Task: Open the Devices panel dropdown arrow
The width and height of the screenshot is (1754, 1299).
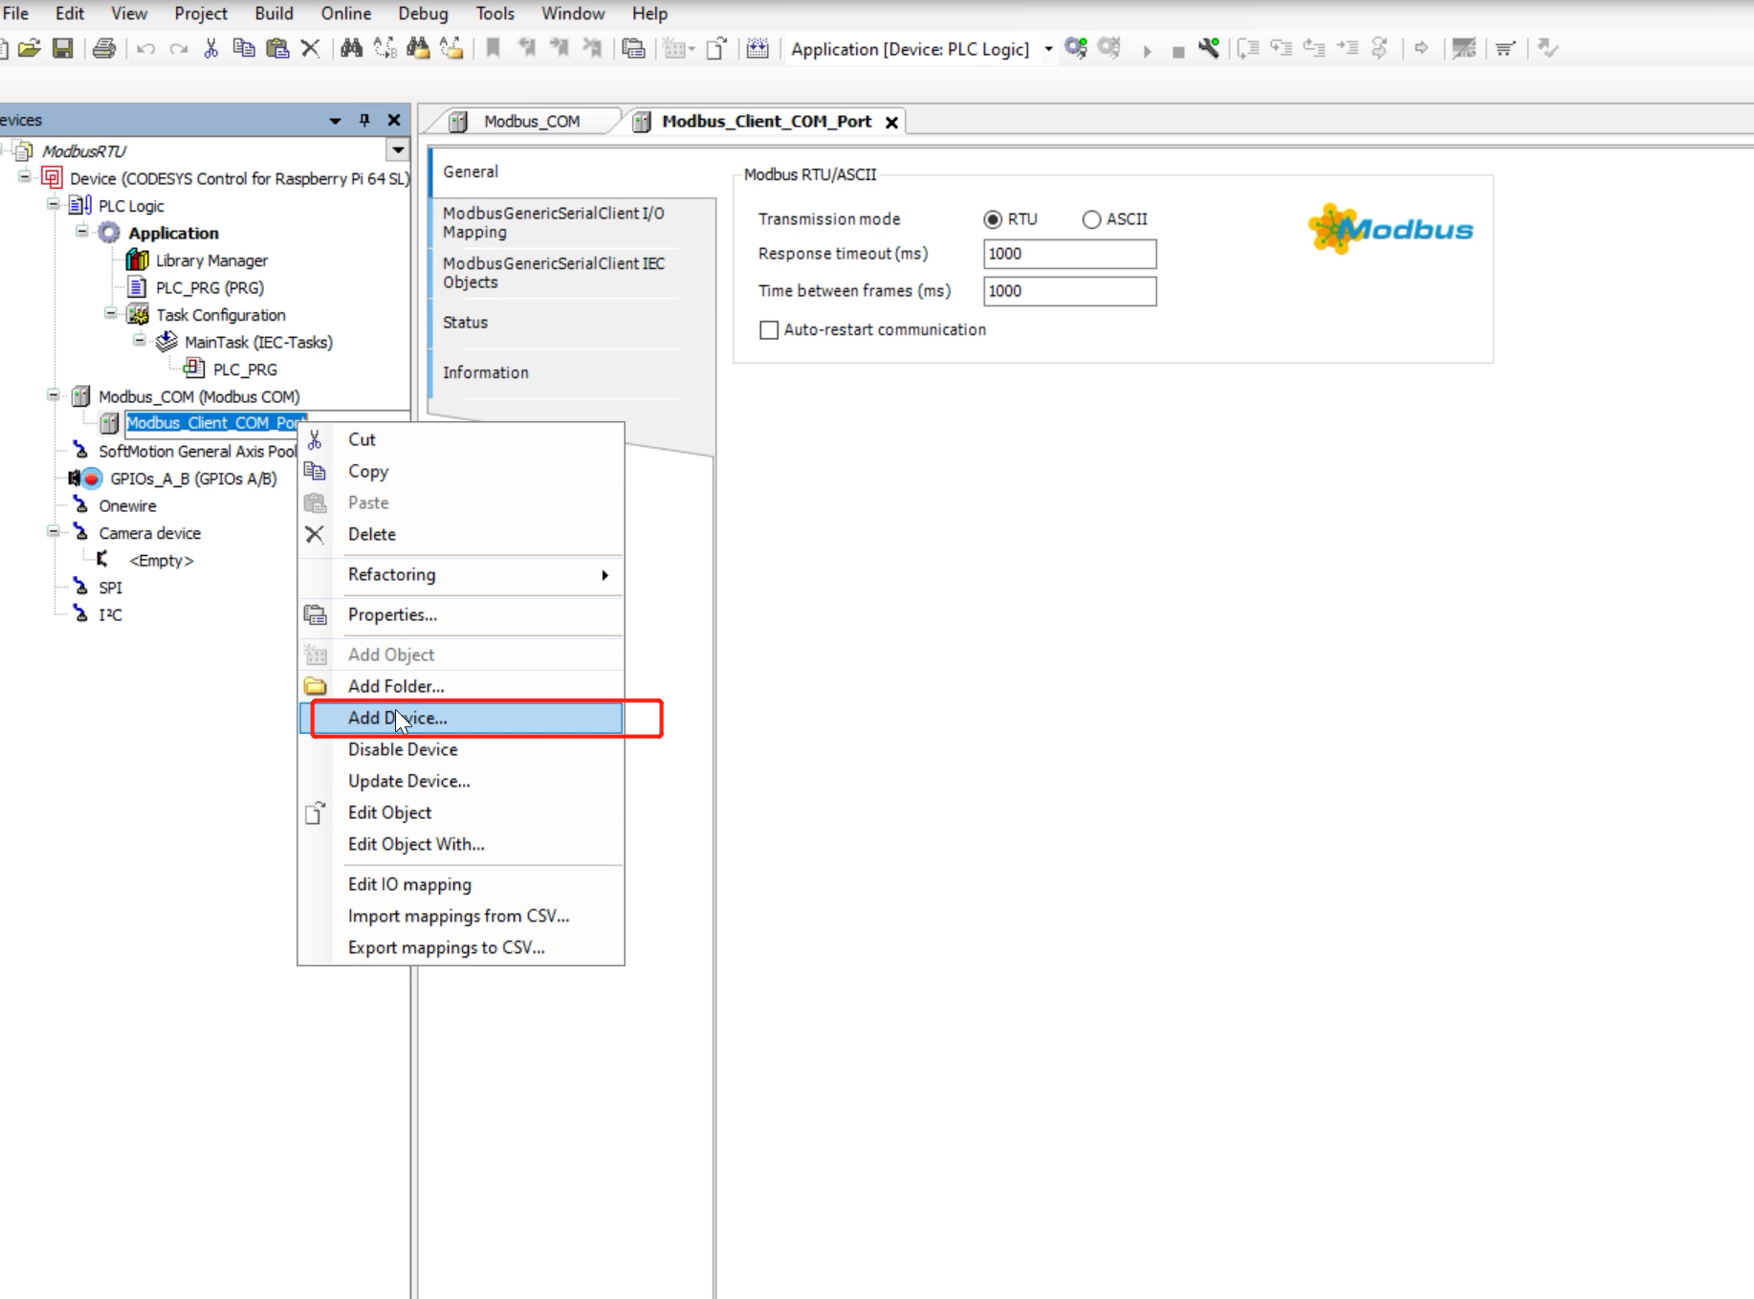Action: tap(335, 120)
